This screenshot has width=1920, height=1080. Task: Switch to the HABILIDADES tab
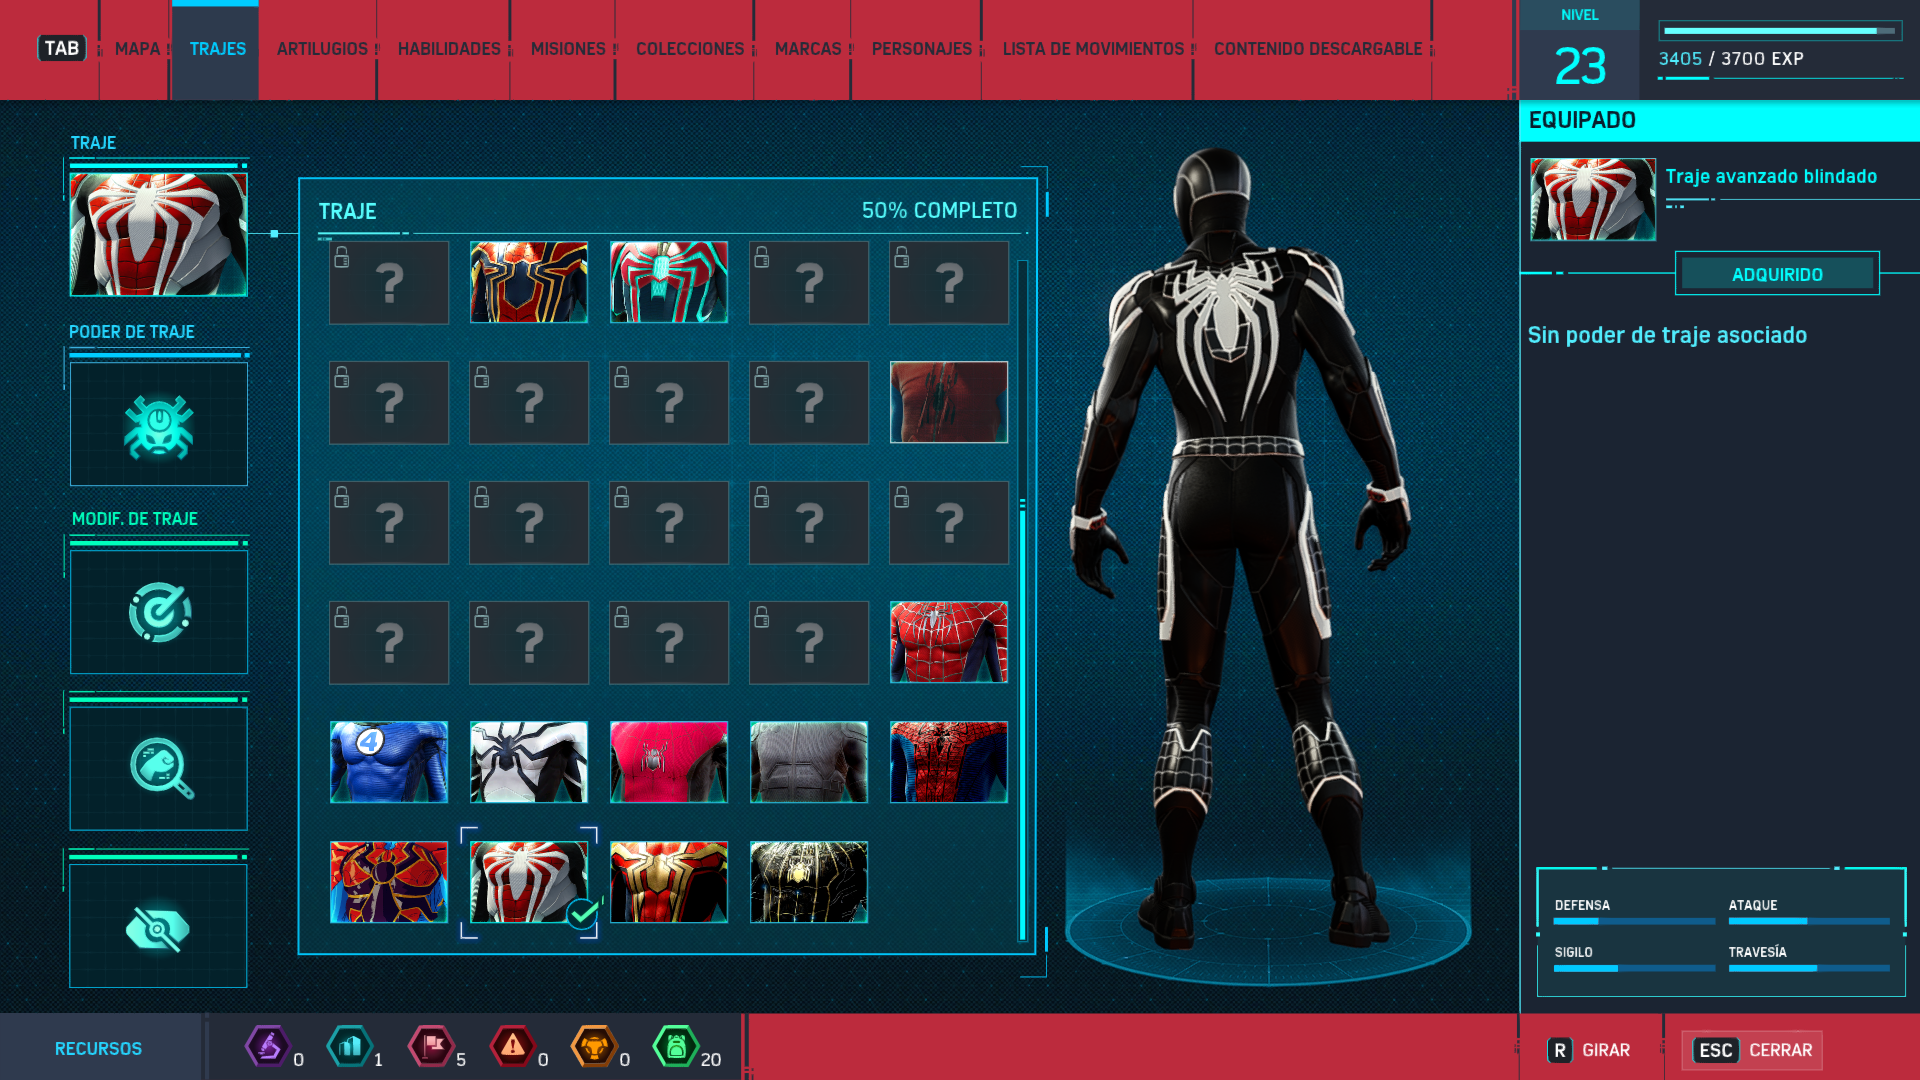tap(449, 49)
